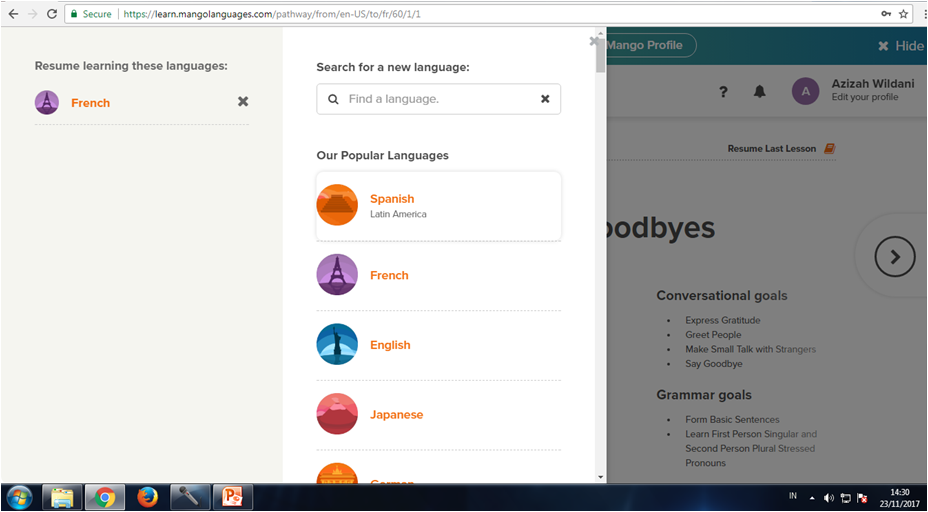Open PowerPoint from the taskbar

(x=233, y=497)
